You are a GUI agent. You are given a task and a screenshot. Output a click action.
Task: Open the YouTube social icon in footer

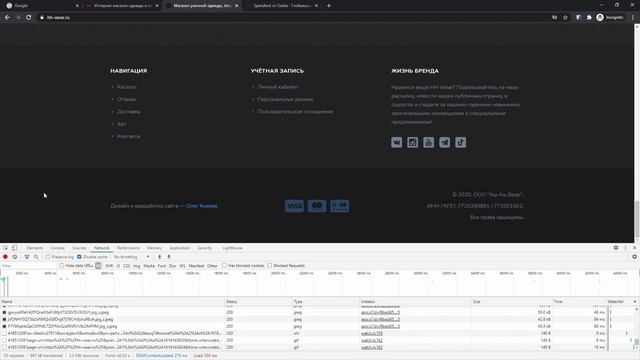coord(429,142)
